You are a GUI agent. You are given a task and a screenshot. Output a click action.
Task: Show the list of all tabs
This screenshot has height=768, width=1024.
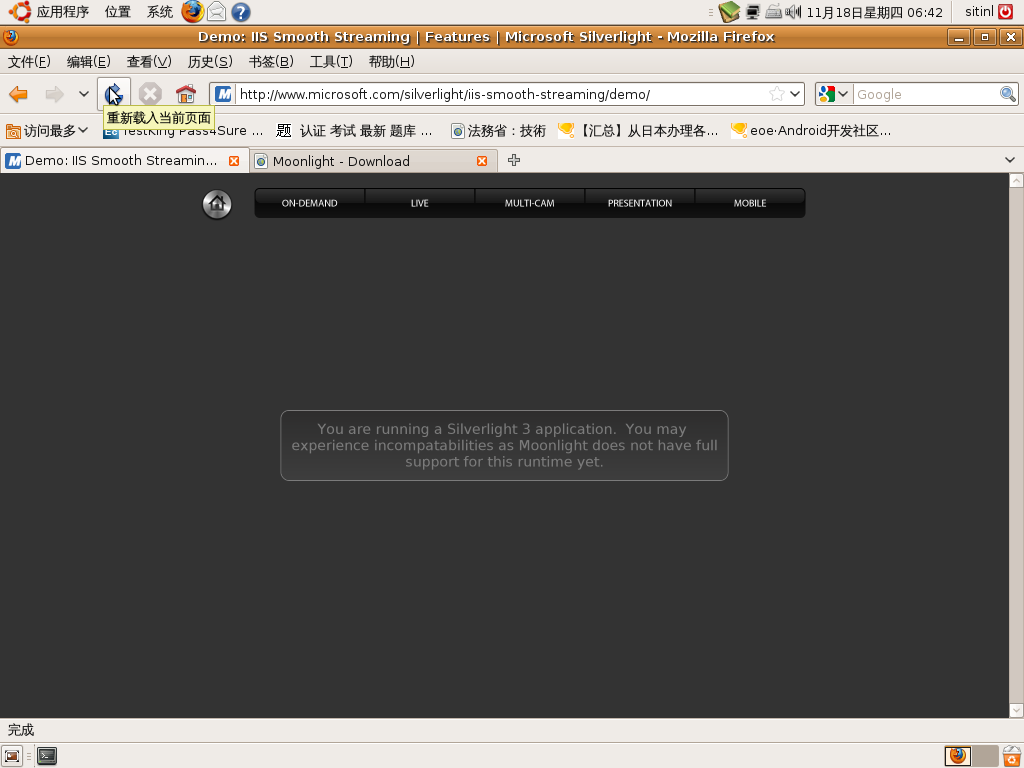[x=1010, y=160]
